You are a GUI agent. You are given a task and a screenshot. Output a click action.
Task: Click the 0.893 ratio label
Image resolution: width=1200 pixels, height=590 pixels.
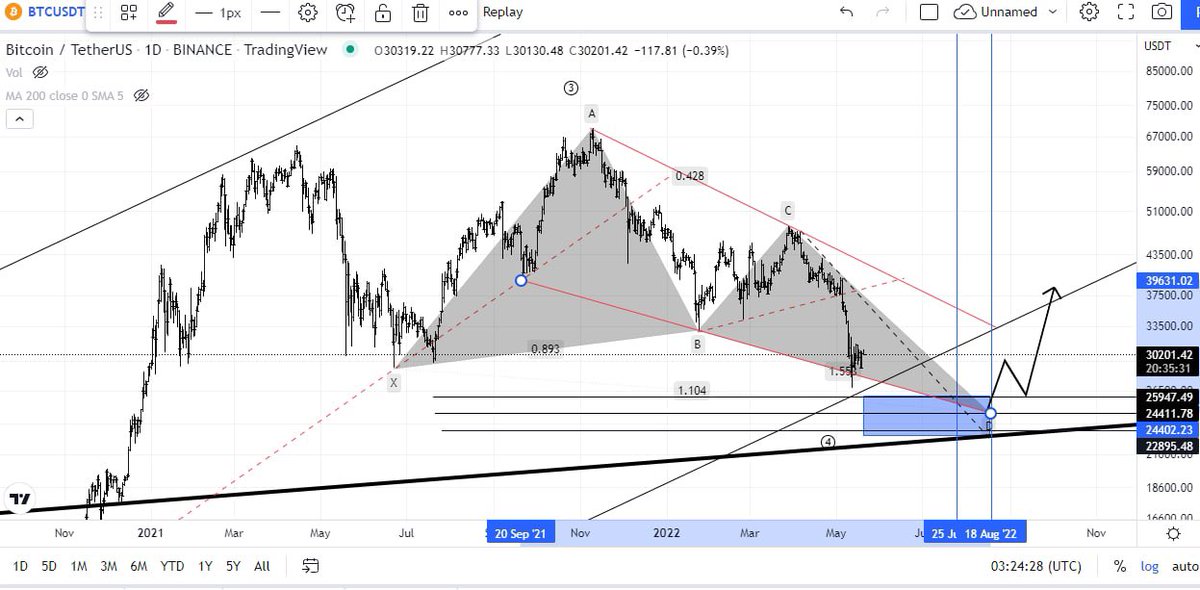click(545, 348)
